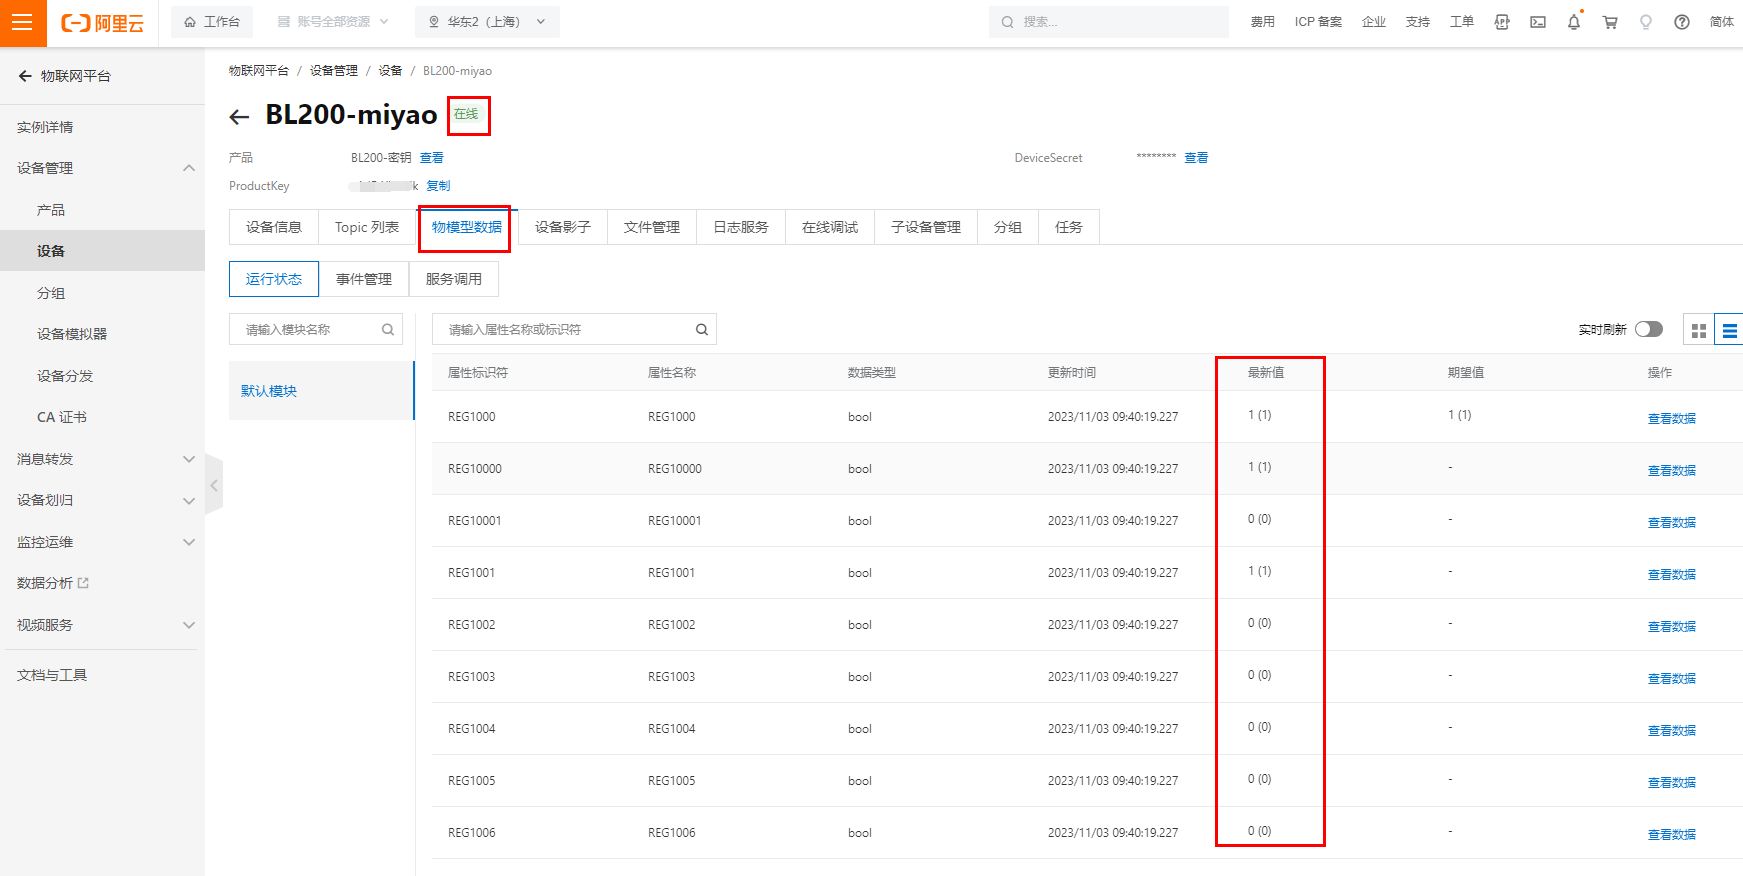Viewport: 1743px width, 876px height.
Task: Click 查看数据 for REG10001 row
Action: (x=1672, y=522)
